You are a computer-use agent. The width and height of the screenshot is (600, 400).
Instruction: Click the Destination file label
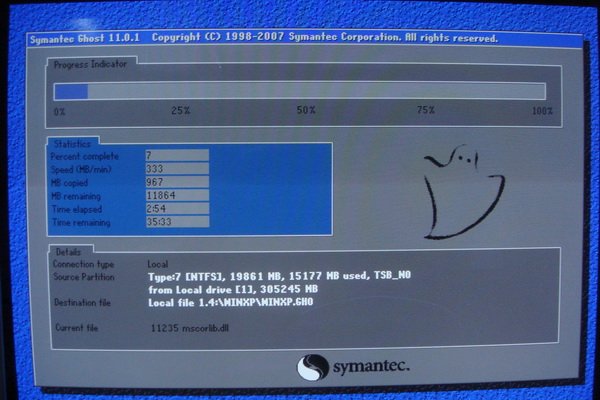coord(82,303)
